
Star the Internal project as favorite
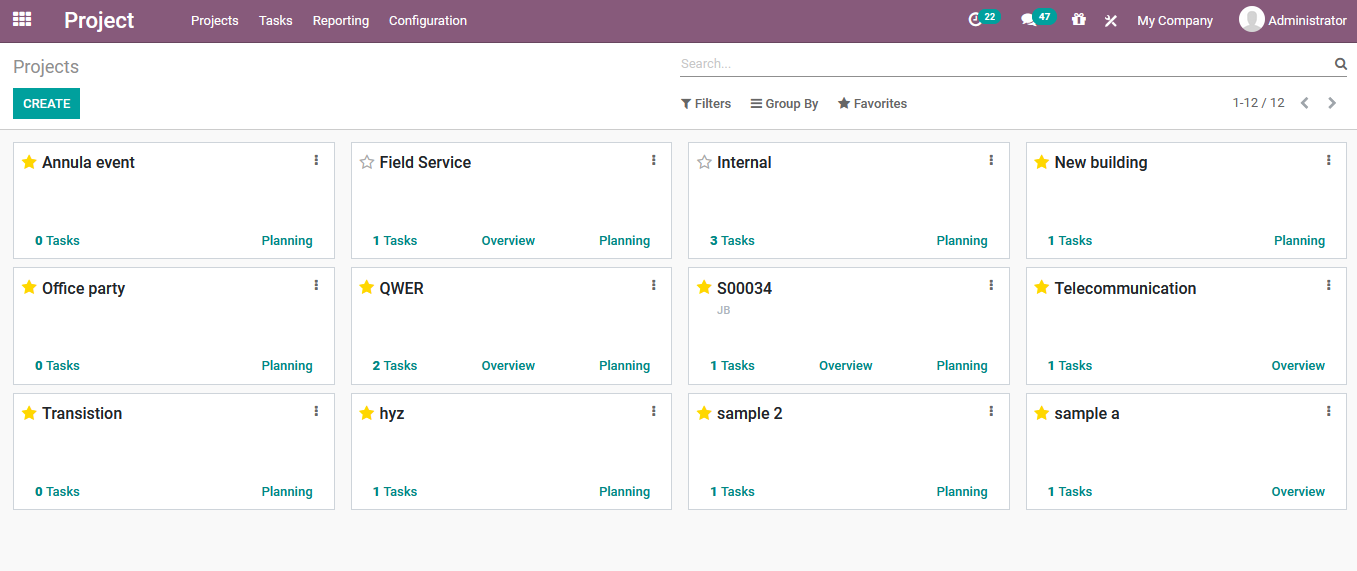pyautogui.click(x=704, y=162)
